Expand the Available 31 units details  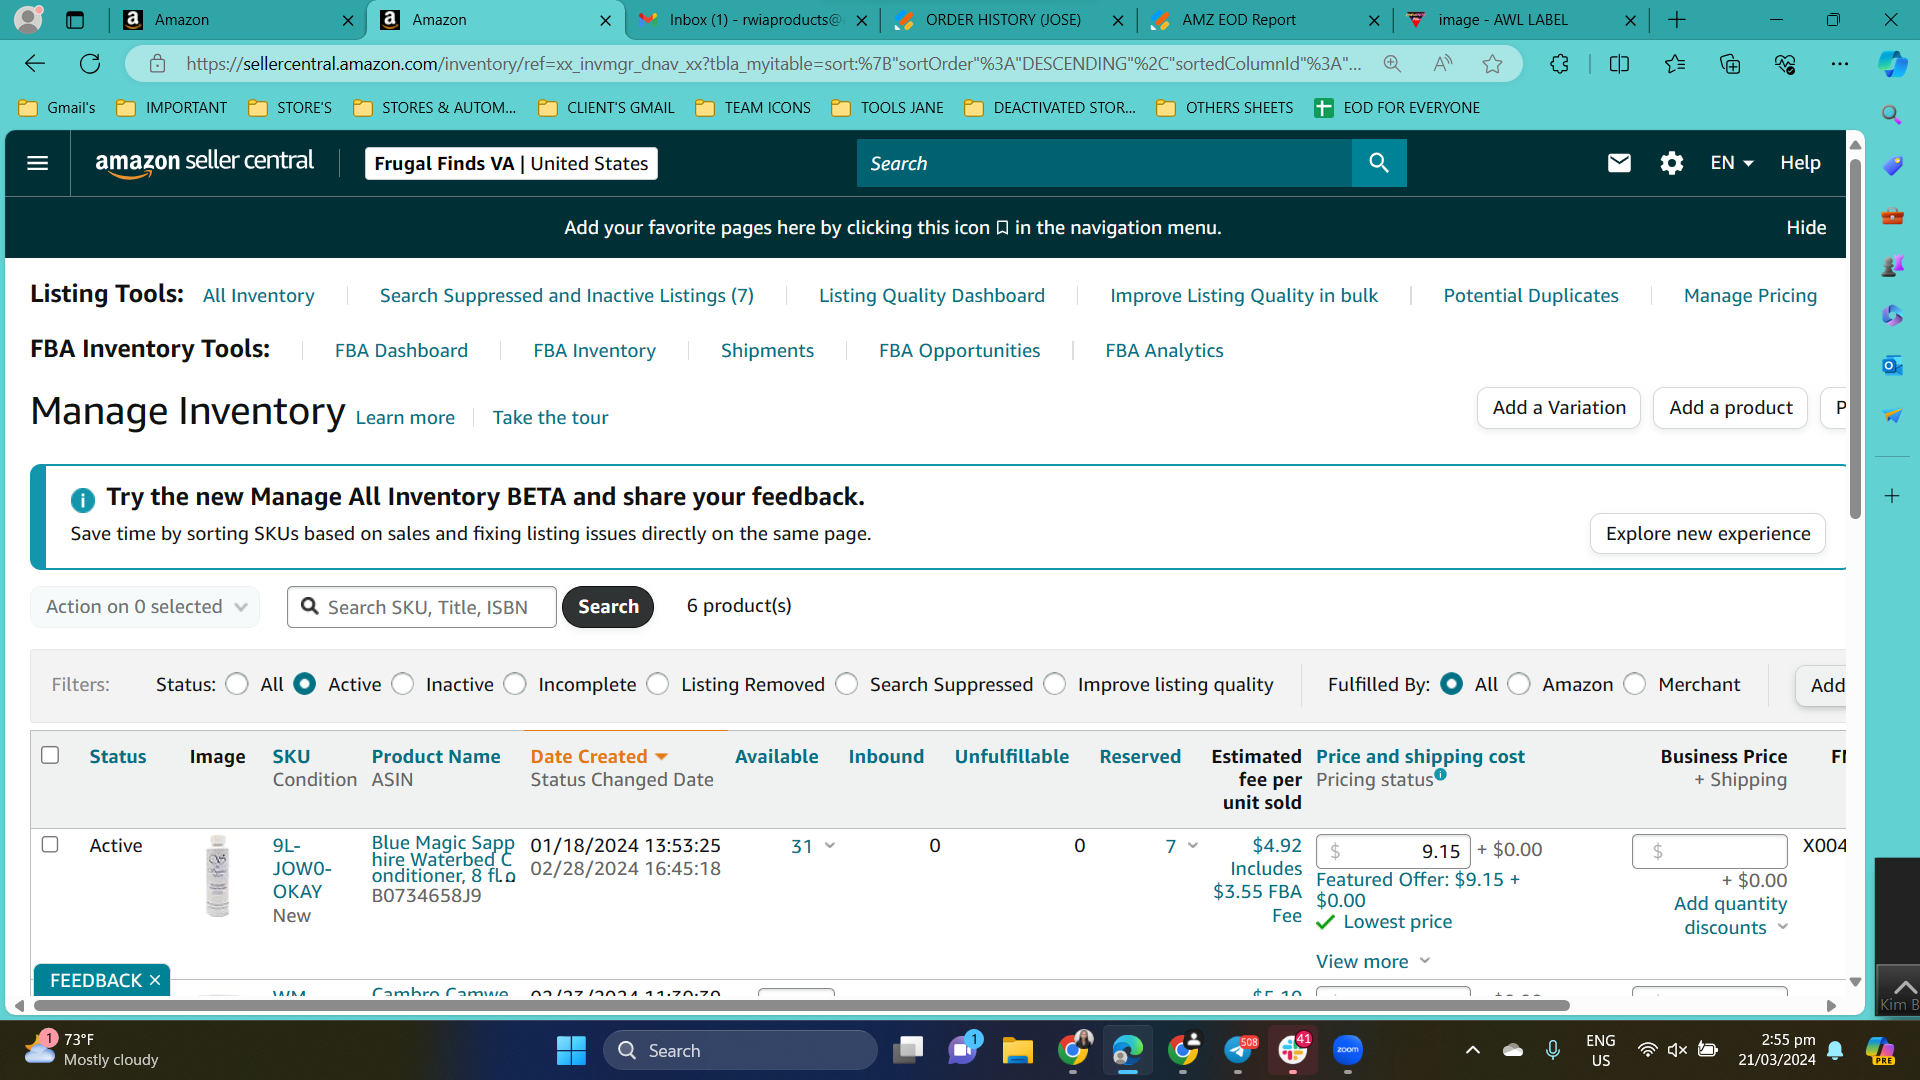830,846
